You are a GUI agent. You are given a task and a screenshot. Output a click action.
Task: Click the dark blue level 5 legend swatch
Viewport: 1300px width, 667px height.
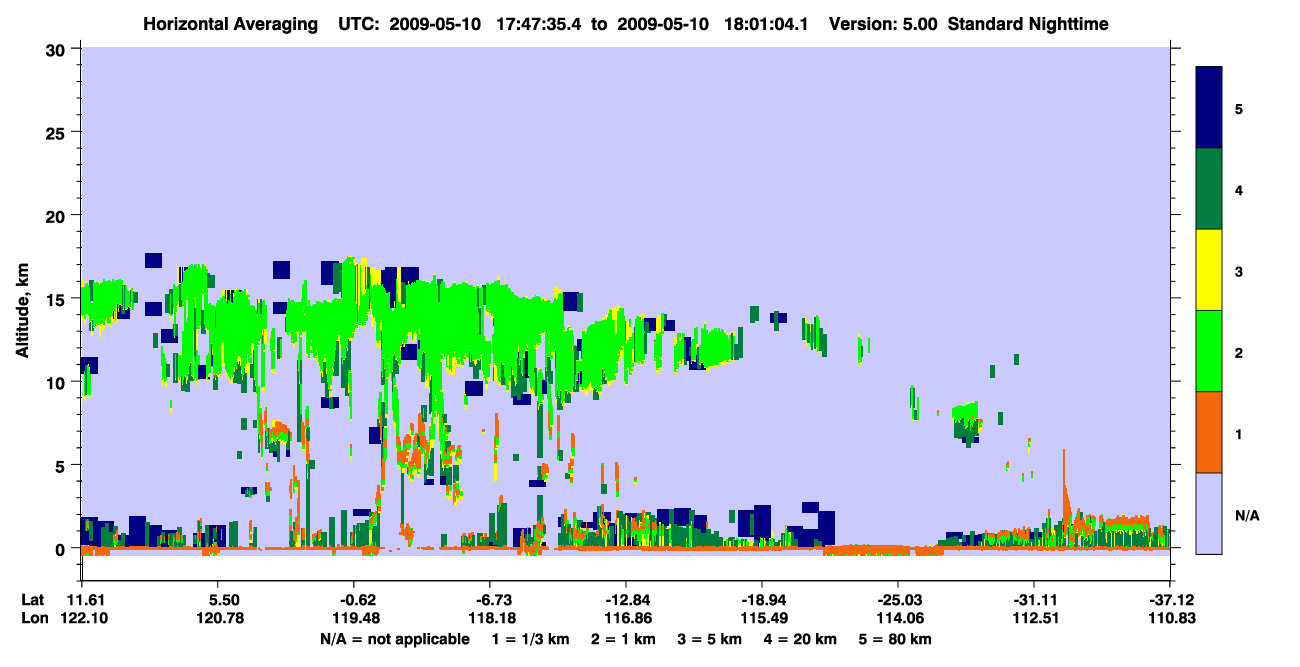(x=1209, y=108)
